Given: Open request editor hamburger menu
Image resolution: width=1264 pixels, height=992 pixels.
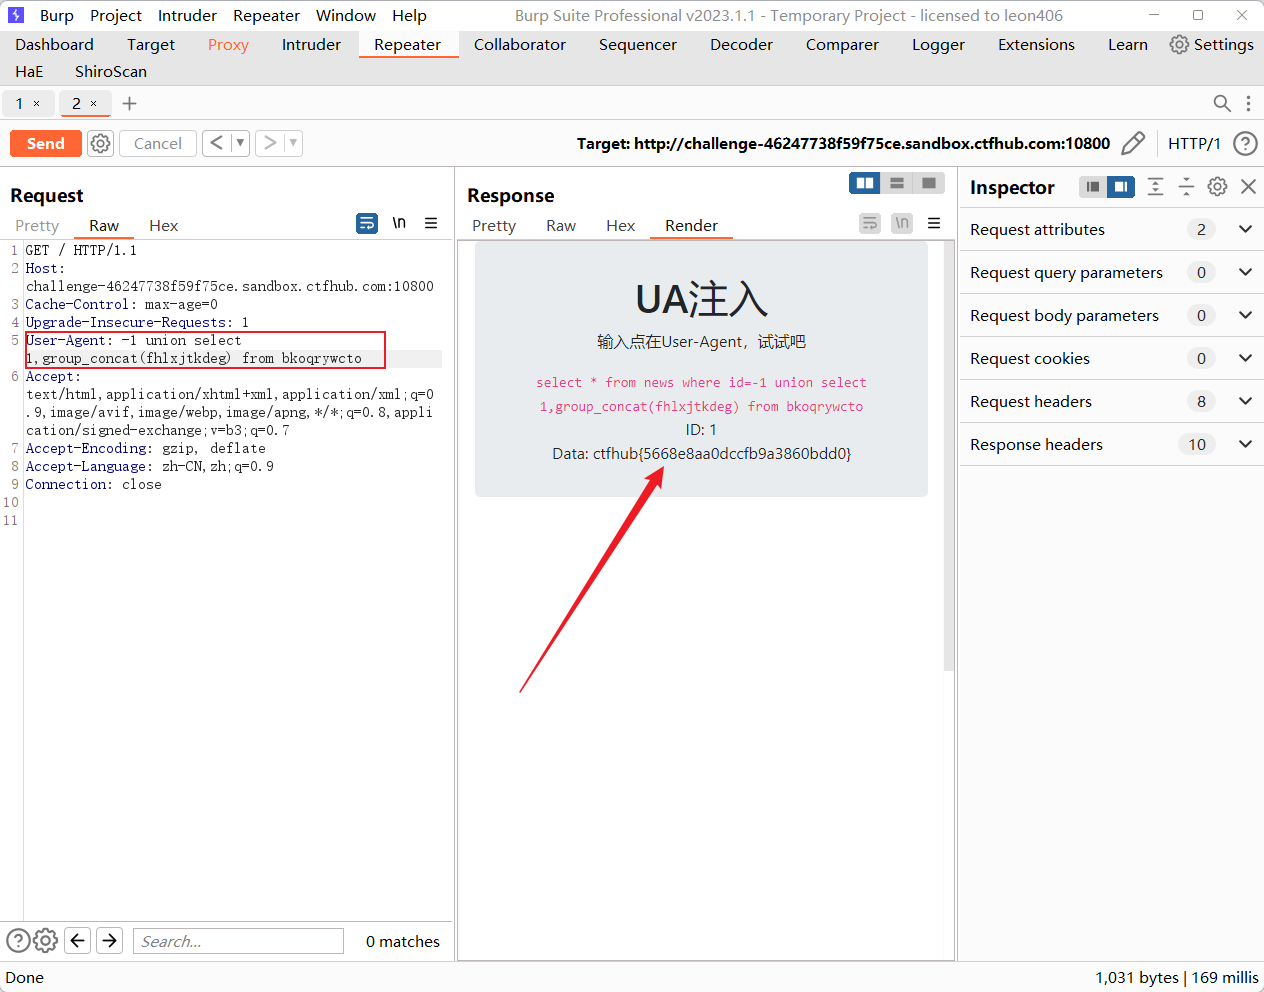Looking at the screenshot, I should click(x=431, y=223).
